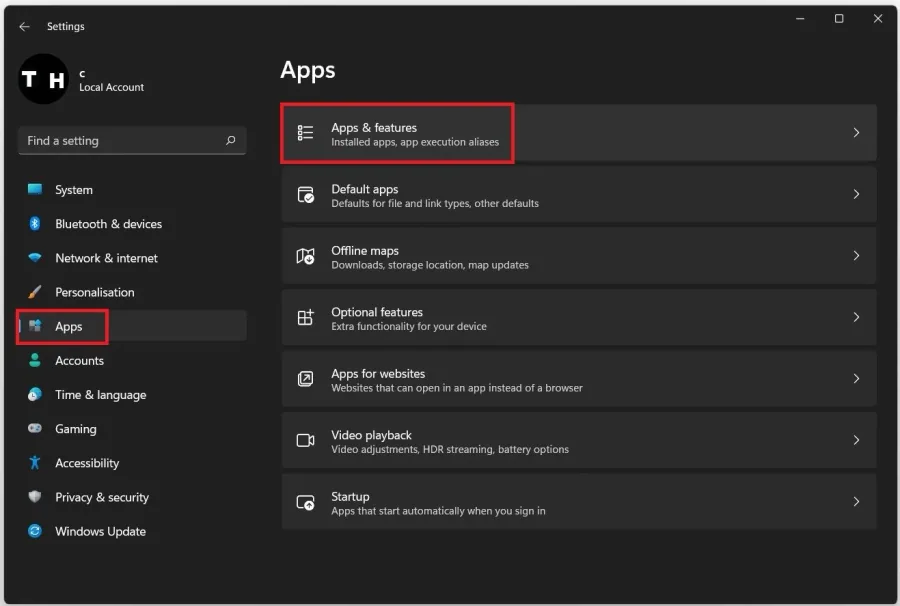Open Offline maps title

point(364,251)
